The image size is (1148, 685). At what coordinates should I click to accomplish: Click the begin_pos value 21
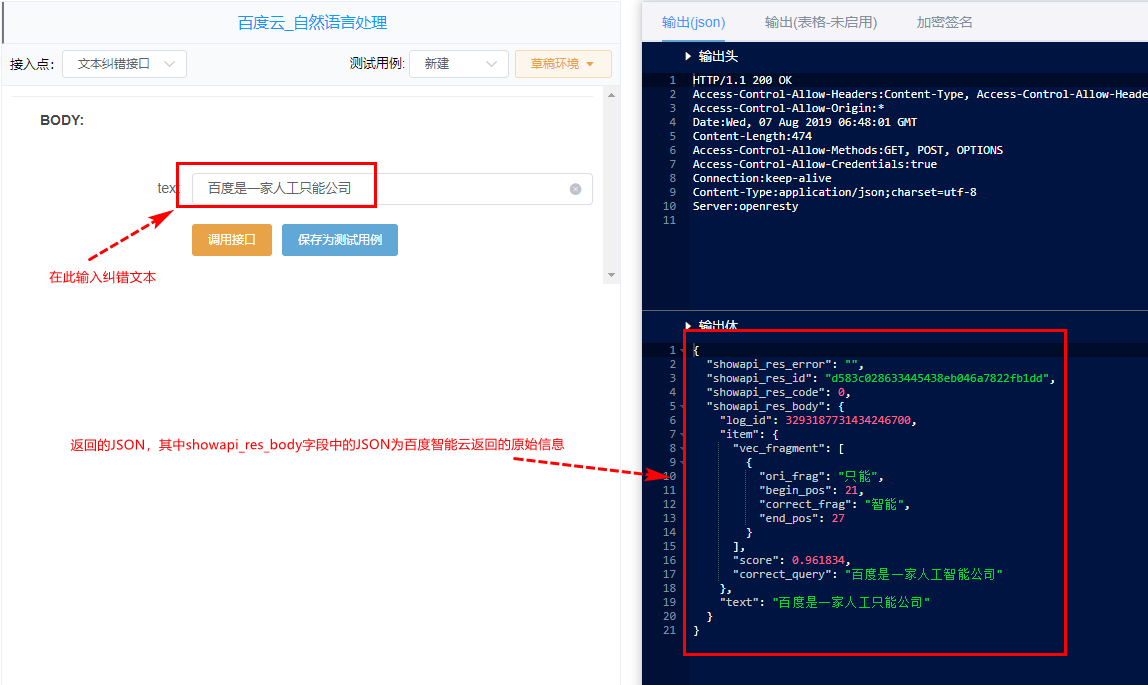pyautogui.click(x=851, y=490)
